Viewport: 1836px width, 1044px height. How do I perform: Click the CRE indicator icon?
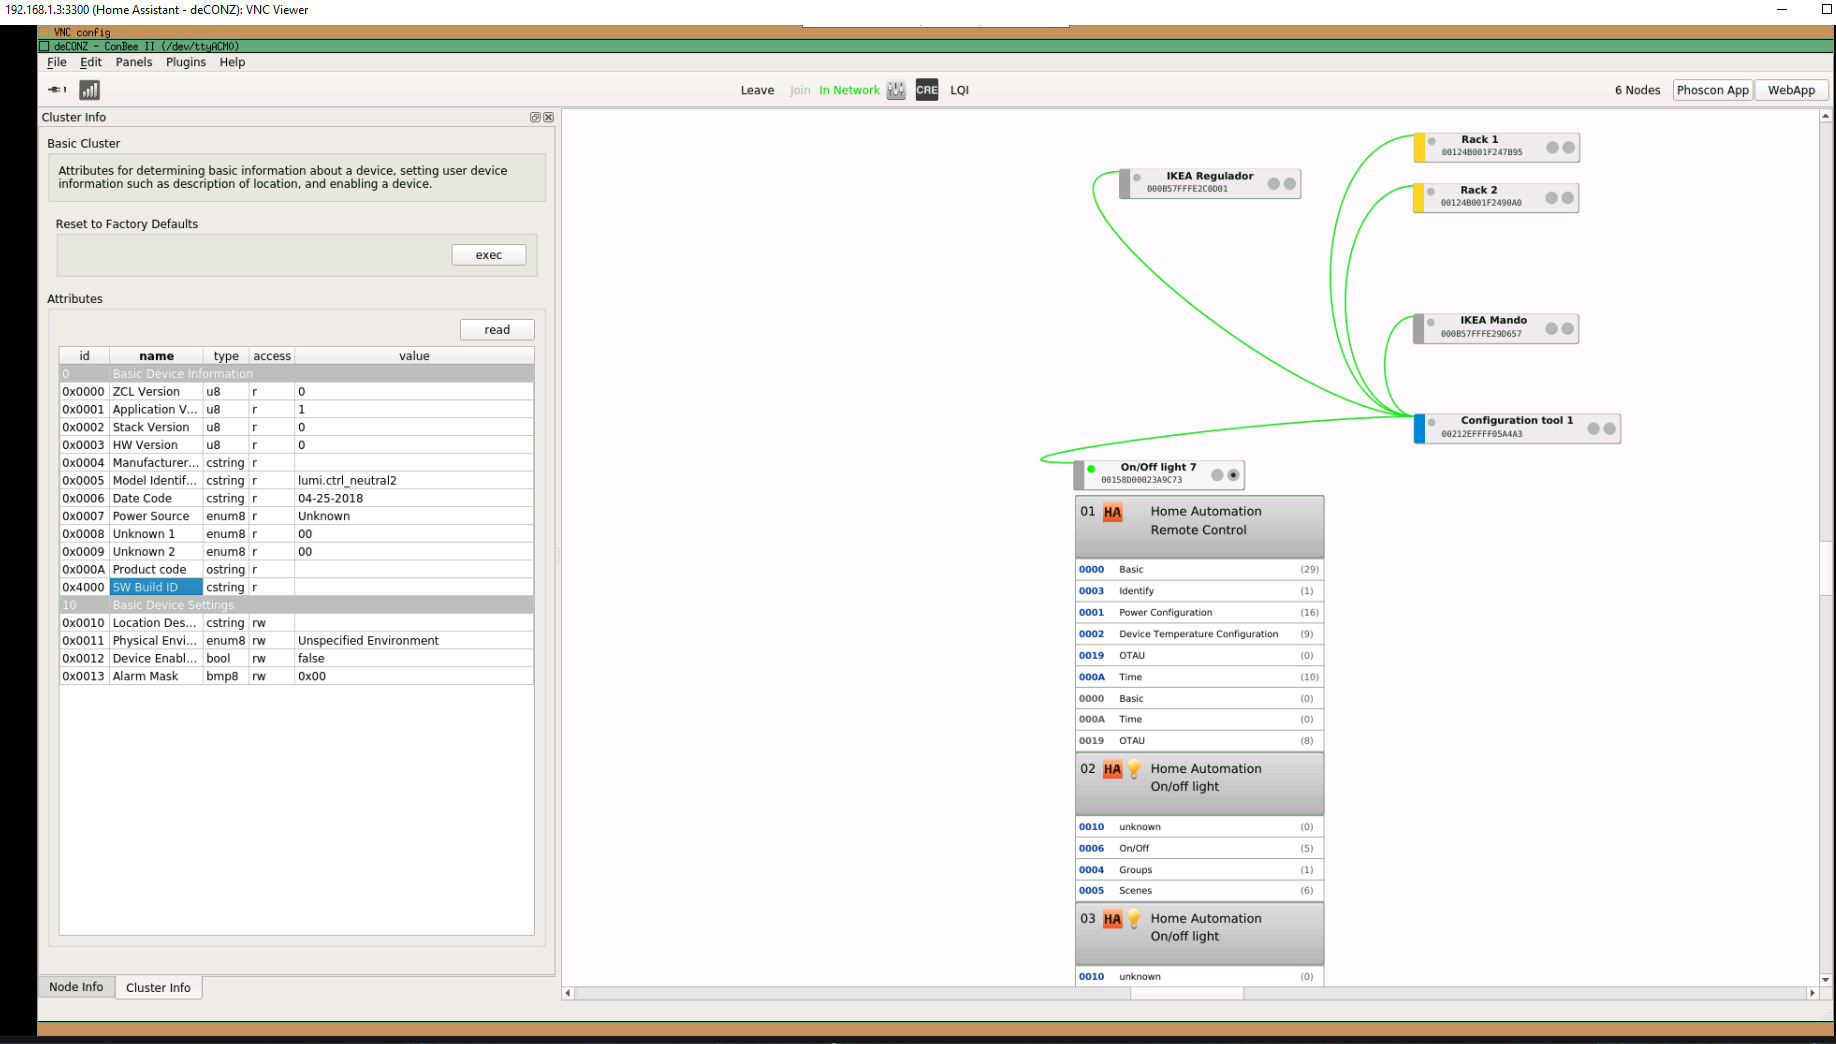(926, 90)
